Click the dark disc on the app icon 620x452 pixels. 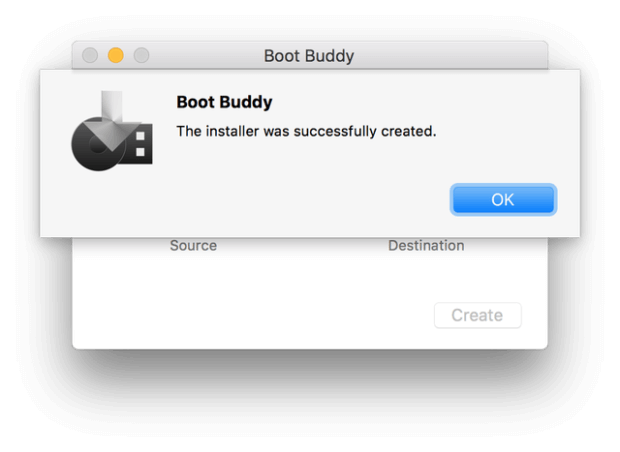coord(95,144)
